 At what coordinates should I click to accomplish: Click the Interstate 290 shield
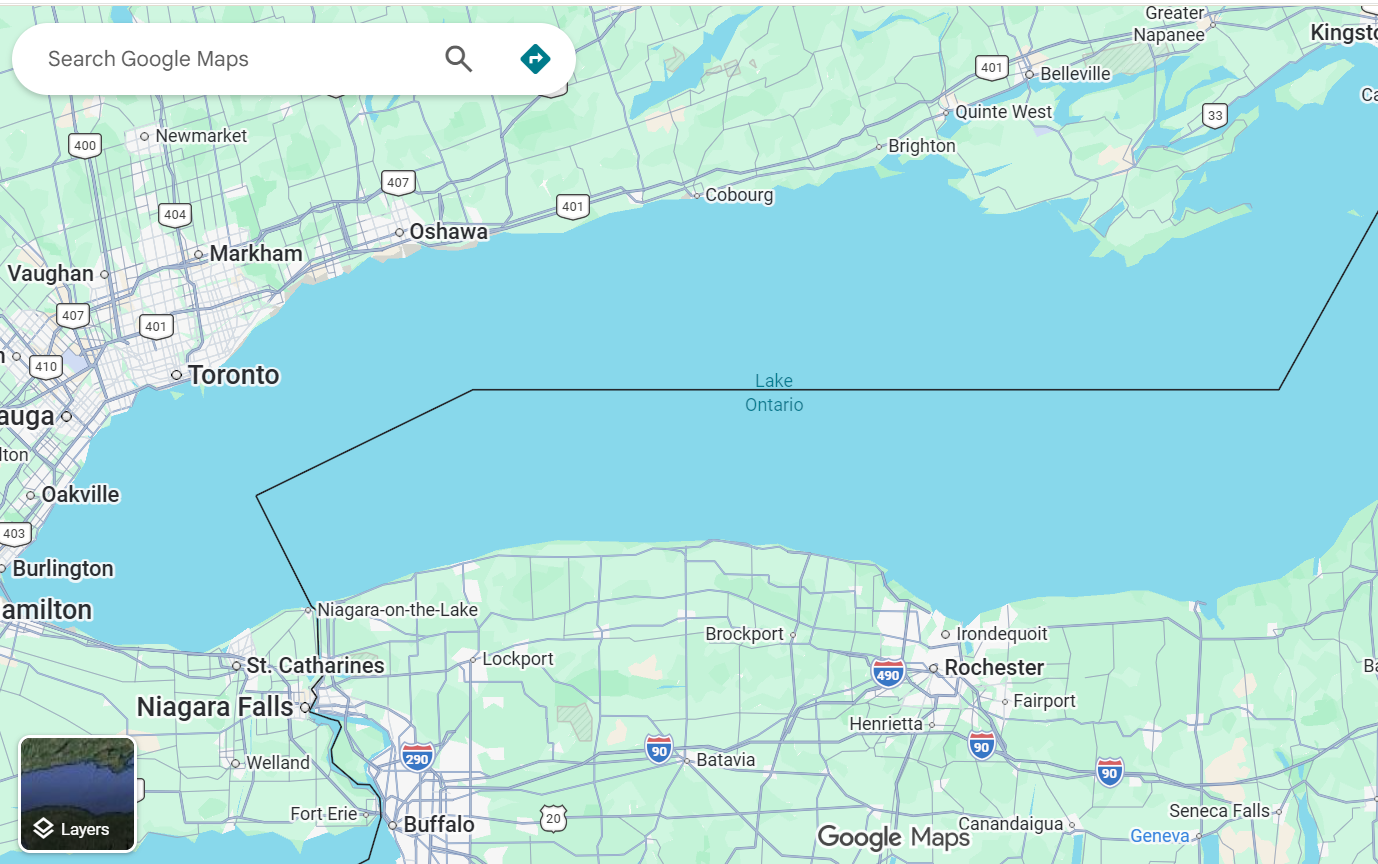[418, 756]
